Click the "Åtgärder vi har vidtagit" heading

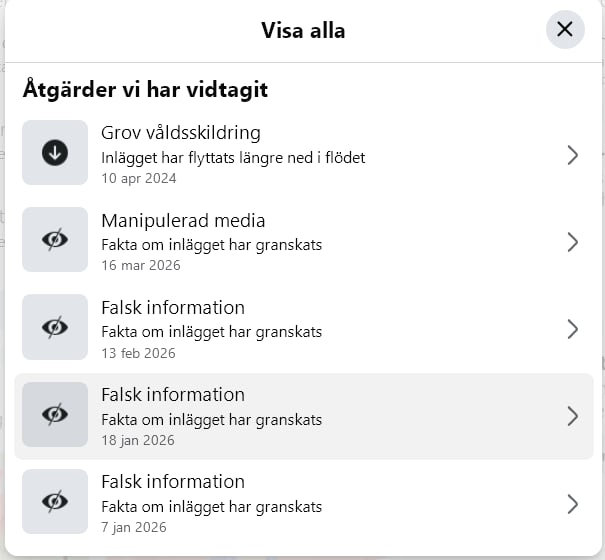[145, 90]
